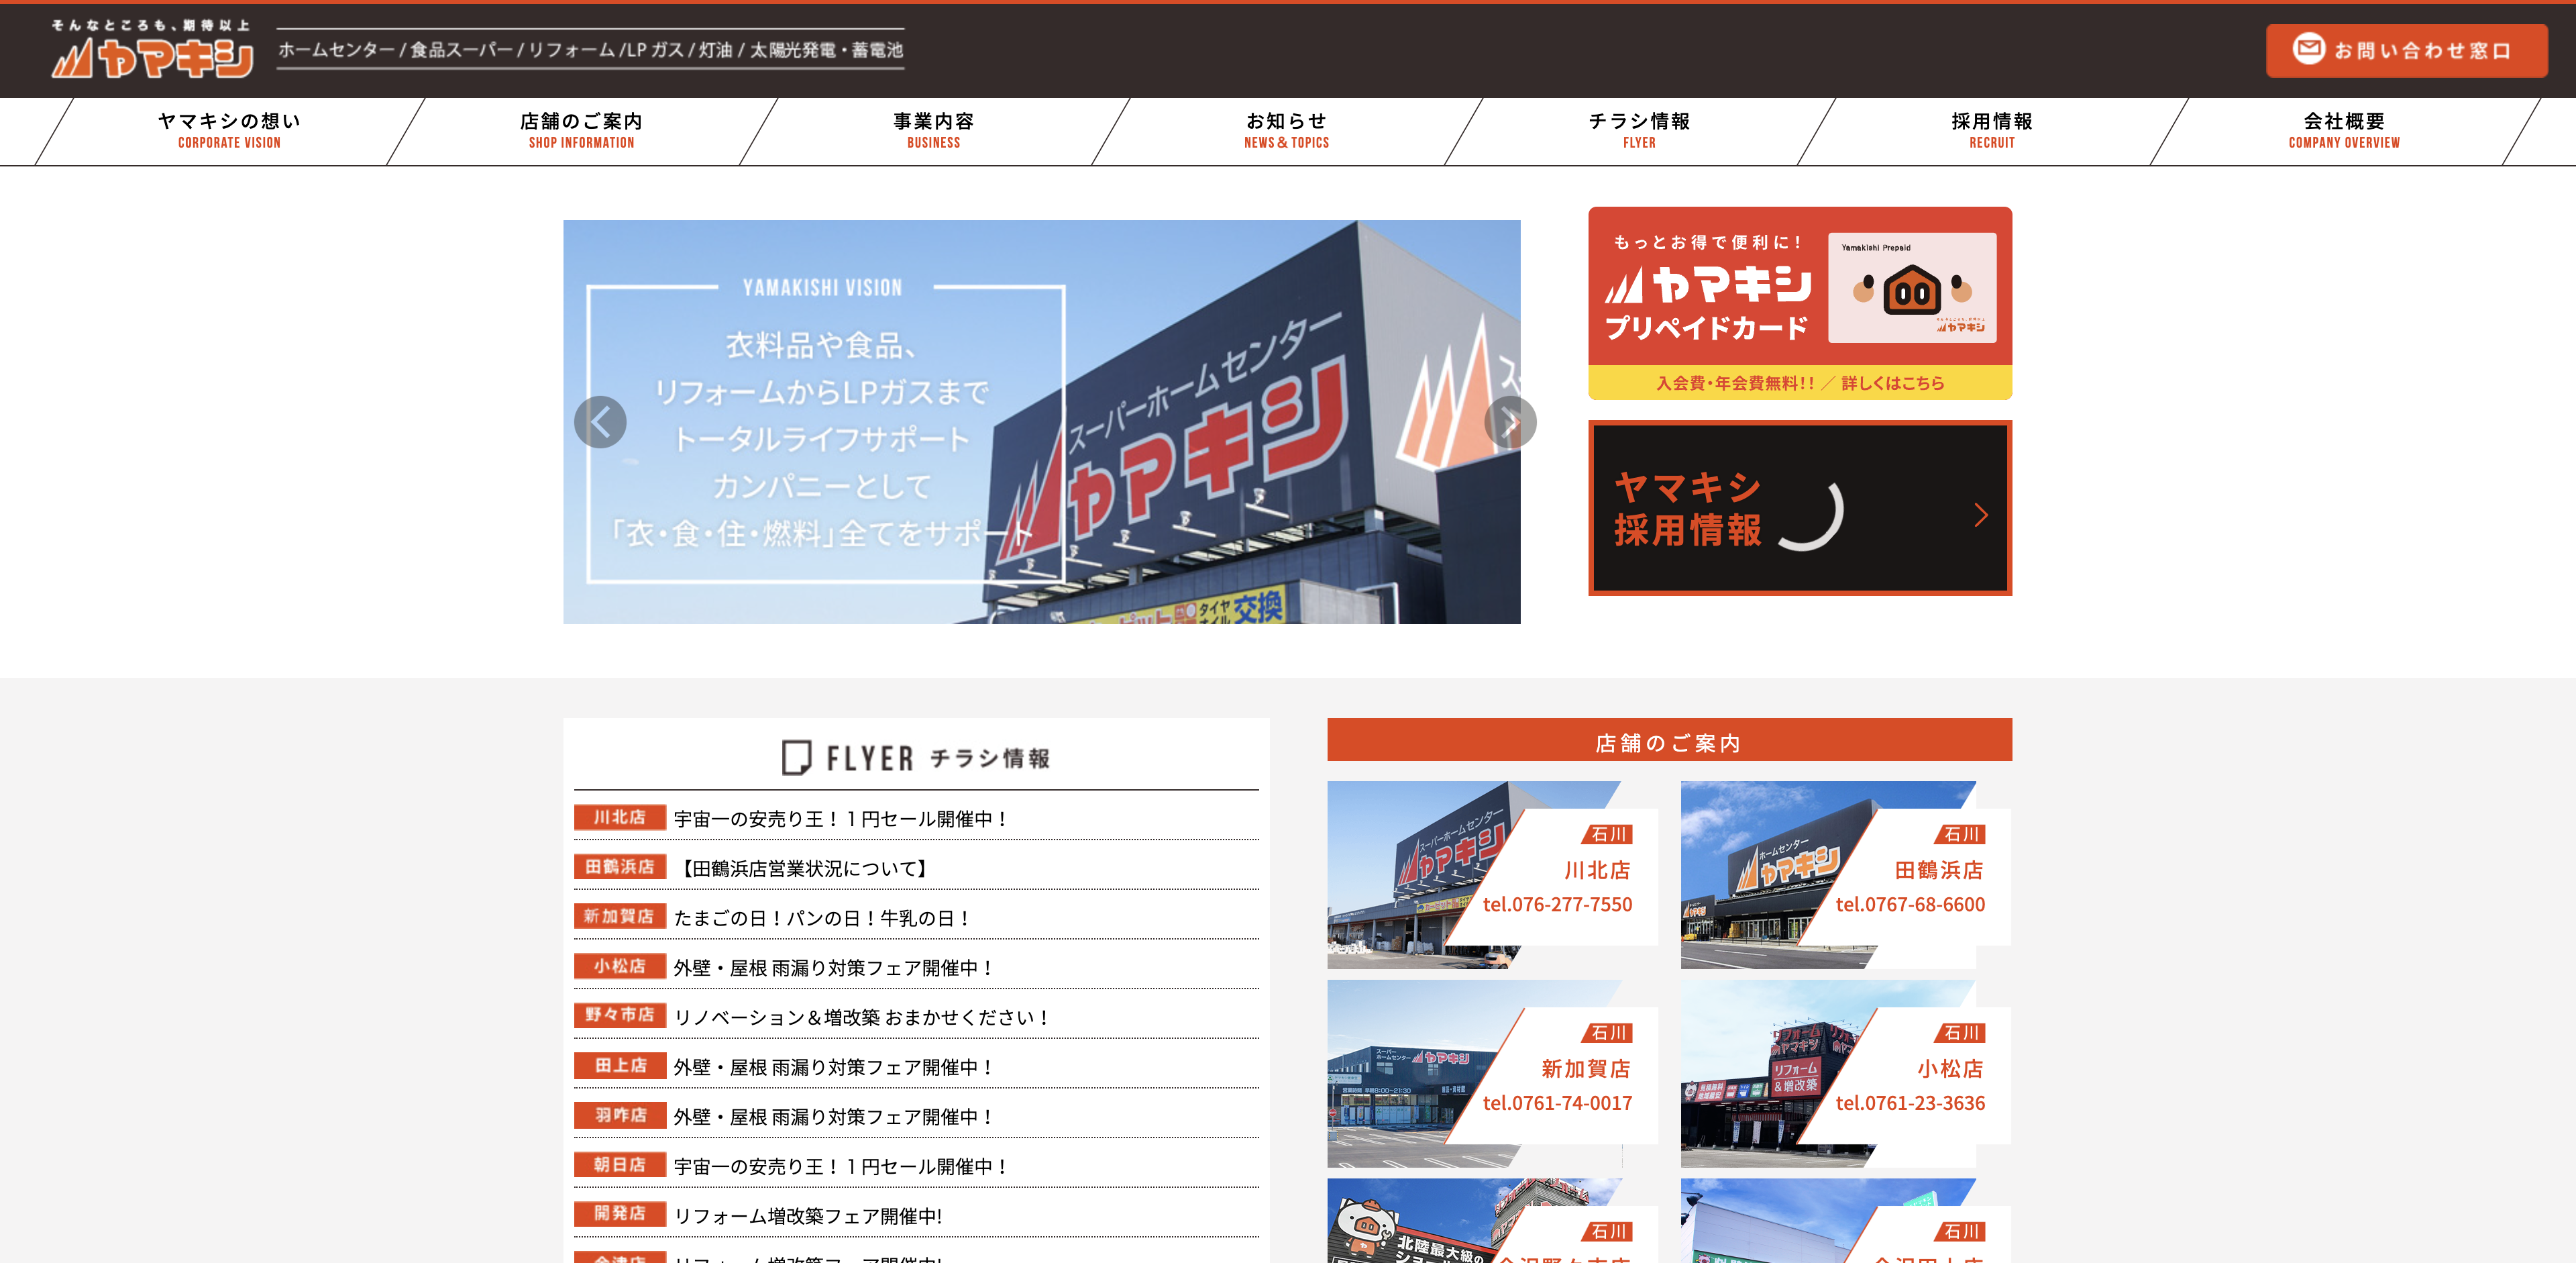This screenshot has width=2576, height=1263.
Task: Open flyer リノベーション＆増改築 おまかせください！
Action: [x=862, y=1017]
